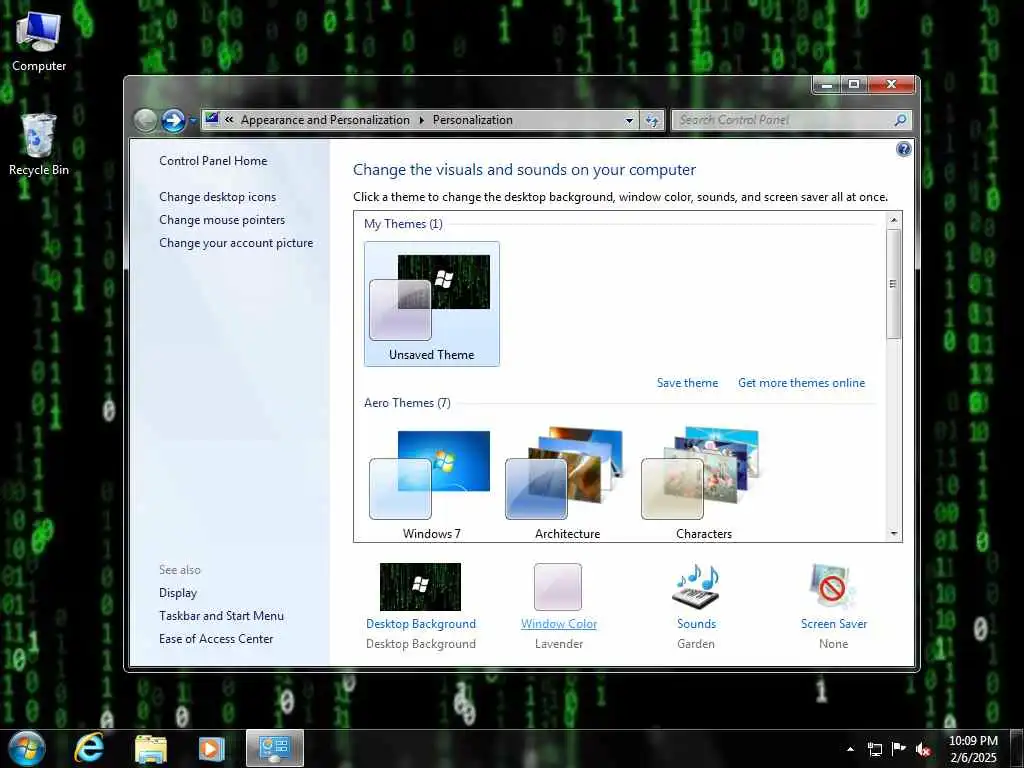Open Change your account picture link
The image size is (1024, 768).
point(236,243)
